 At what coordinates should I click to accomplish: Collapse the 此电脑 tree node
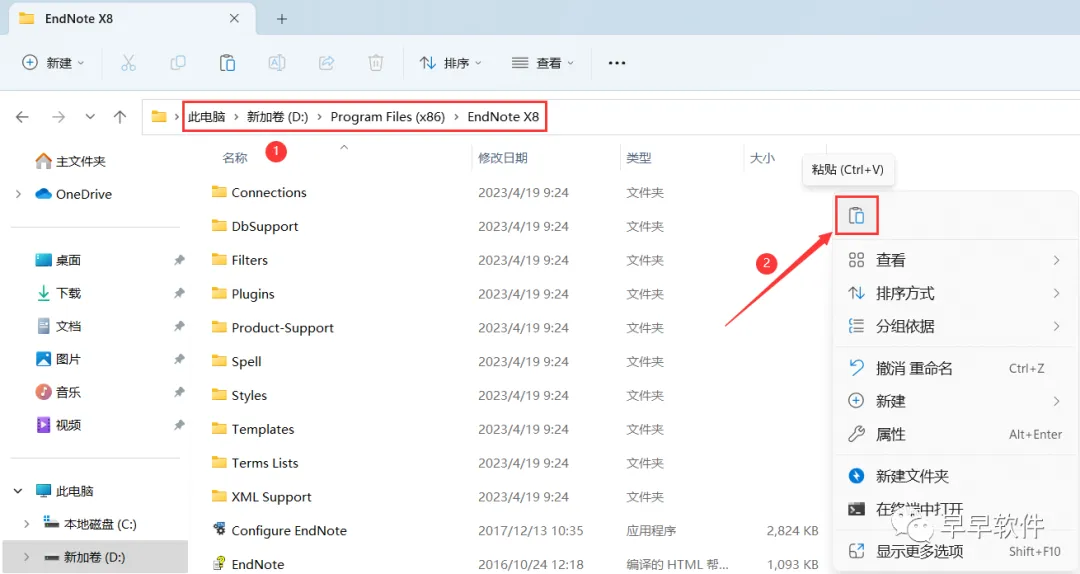click(19, 491)
